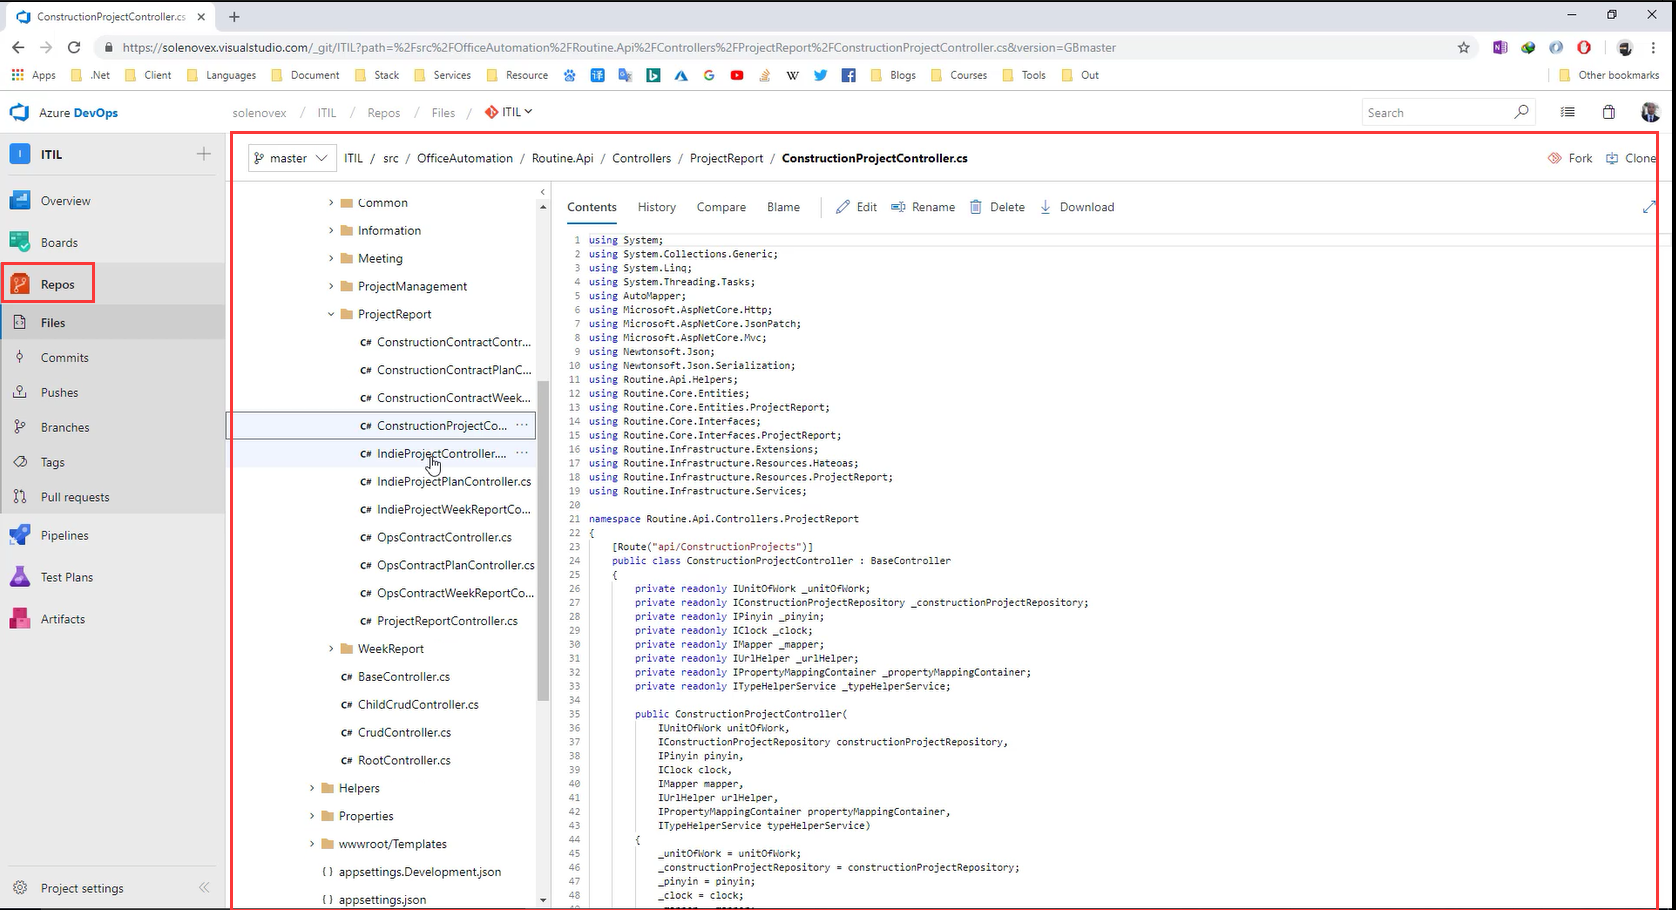The height and width of the screenshot is (910, 1676).
Task: Download the current file
Action: [x=1077, y=207]
